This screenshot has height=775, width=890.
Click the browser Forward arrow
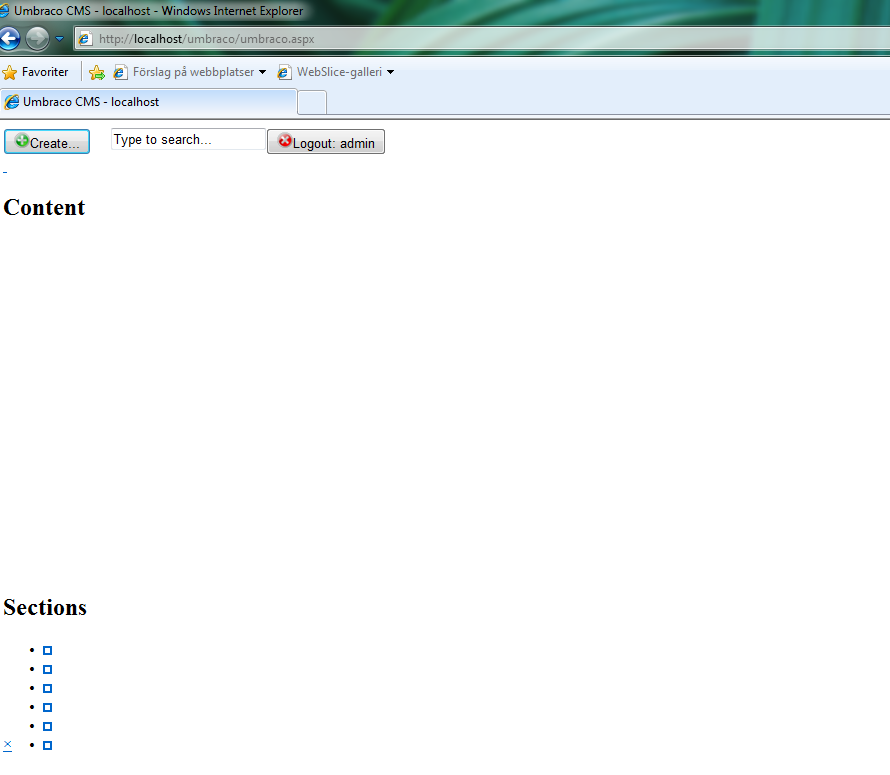(37, 39)
